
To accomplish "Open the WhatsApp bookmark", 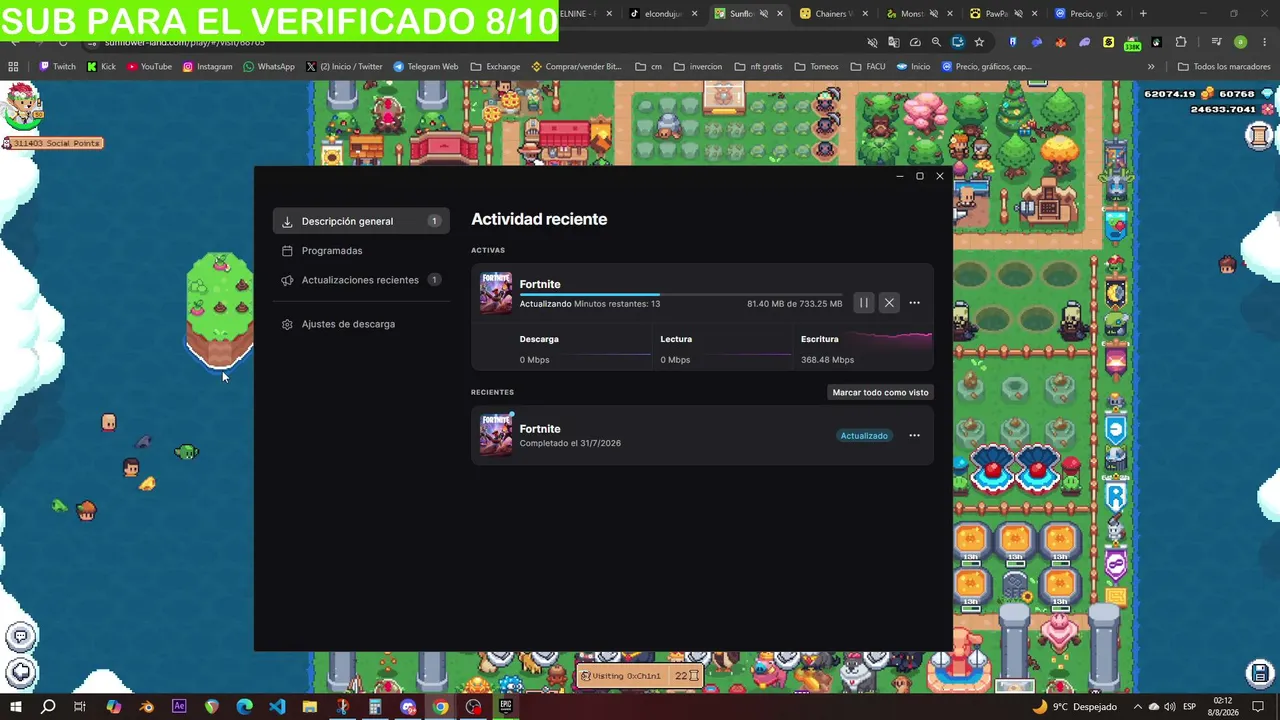I will pos(269,67).
